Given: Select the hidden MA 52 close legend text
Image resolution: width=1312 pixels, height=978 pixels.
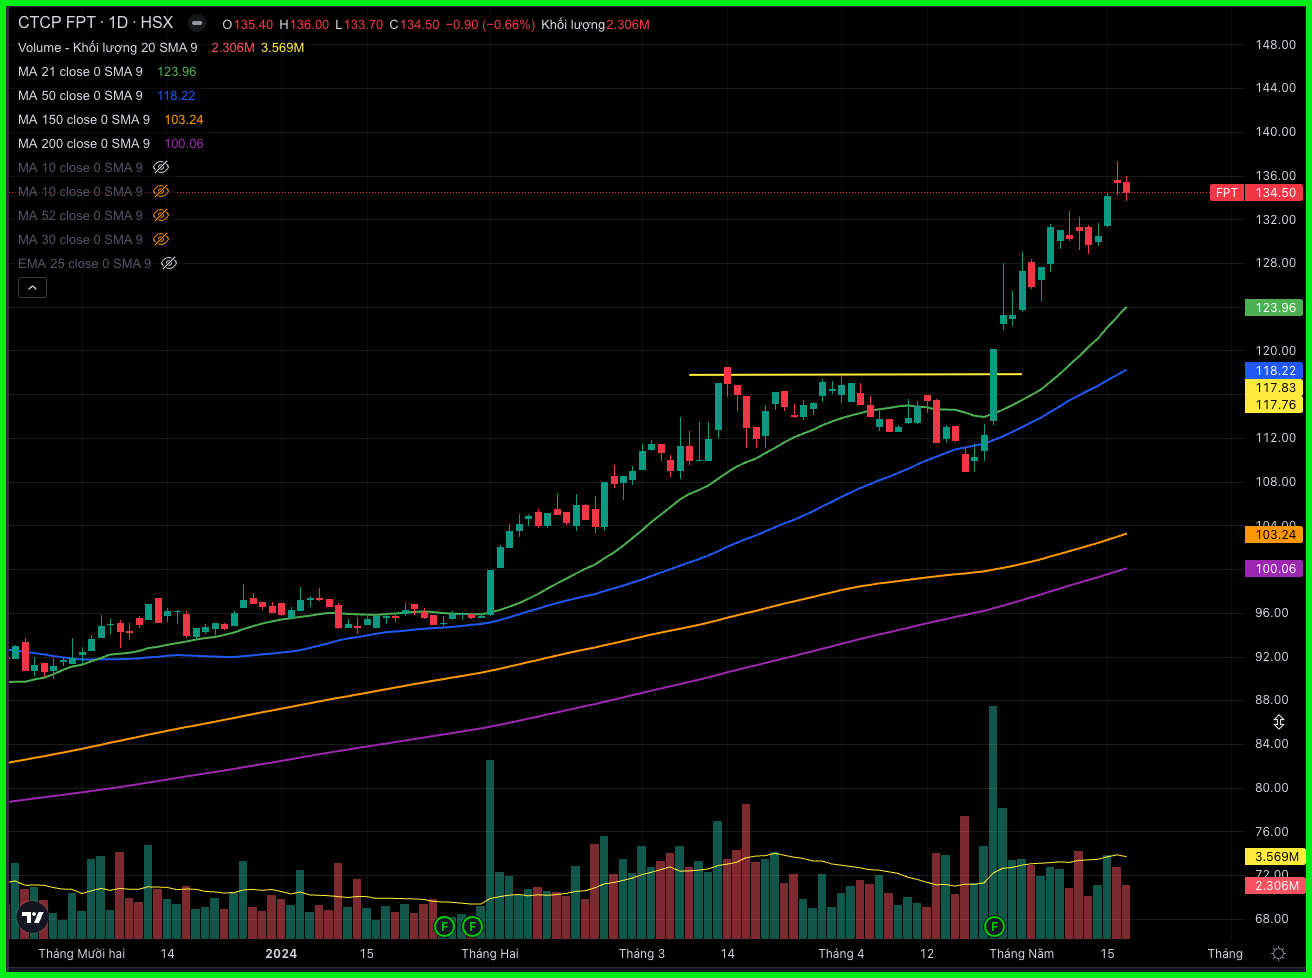Looking at the screenshot, I should point(80,216).
